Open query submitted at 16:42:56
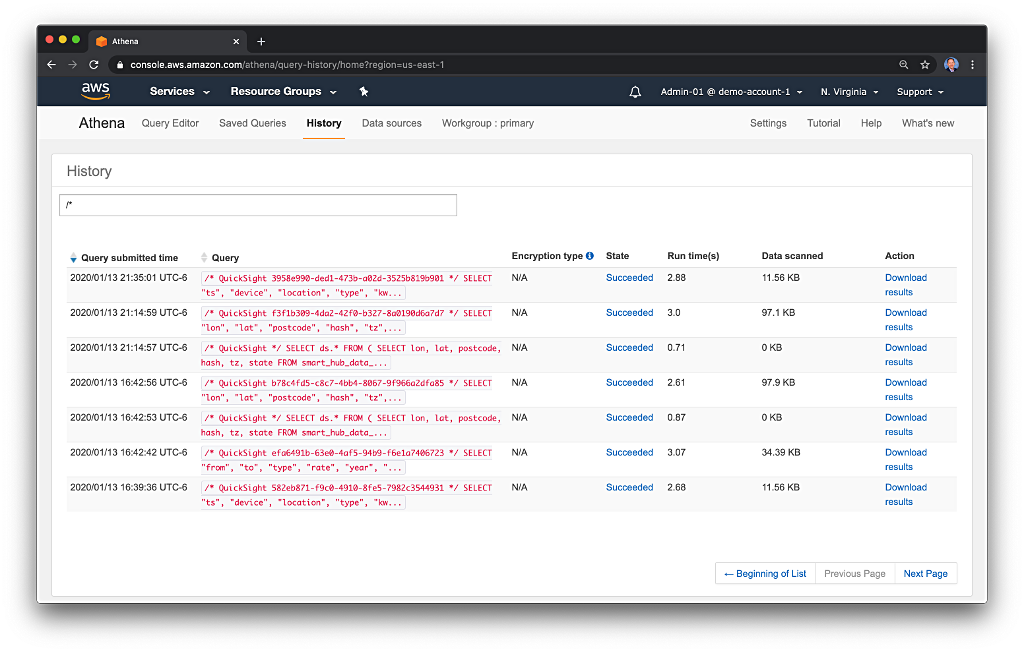Screen dimensions: 1024x652 (x=347, y=390)
